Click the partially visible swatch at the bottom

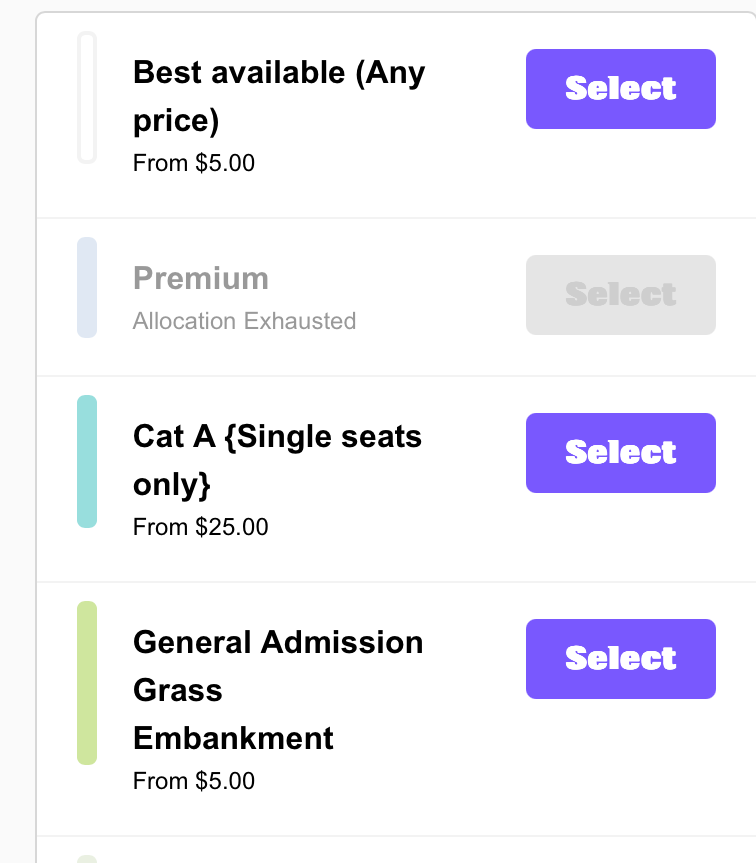pyautogui.click(x=87, y=858)
